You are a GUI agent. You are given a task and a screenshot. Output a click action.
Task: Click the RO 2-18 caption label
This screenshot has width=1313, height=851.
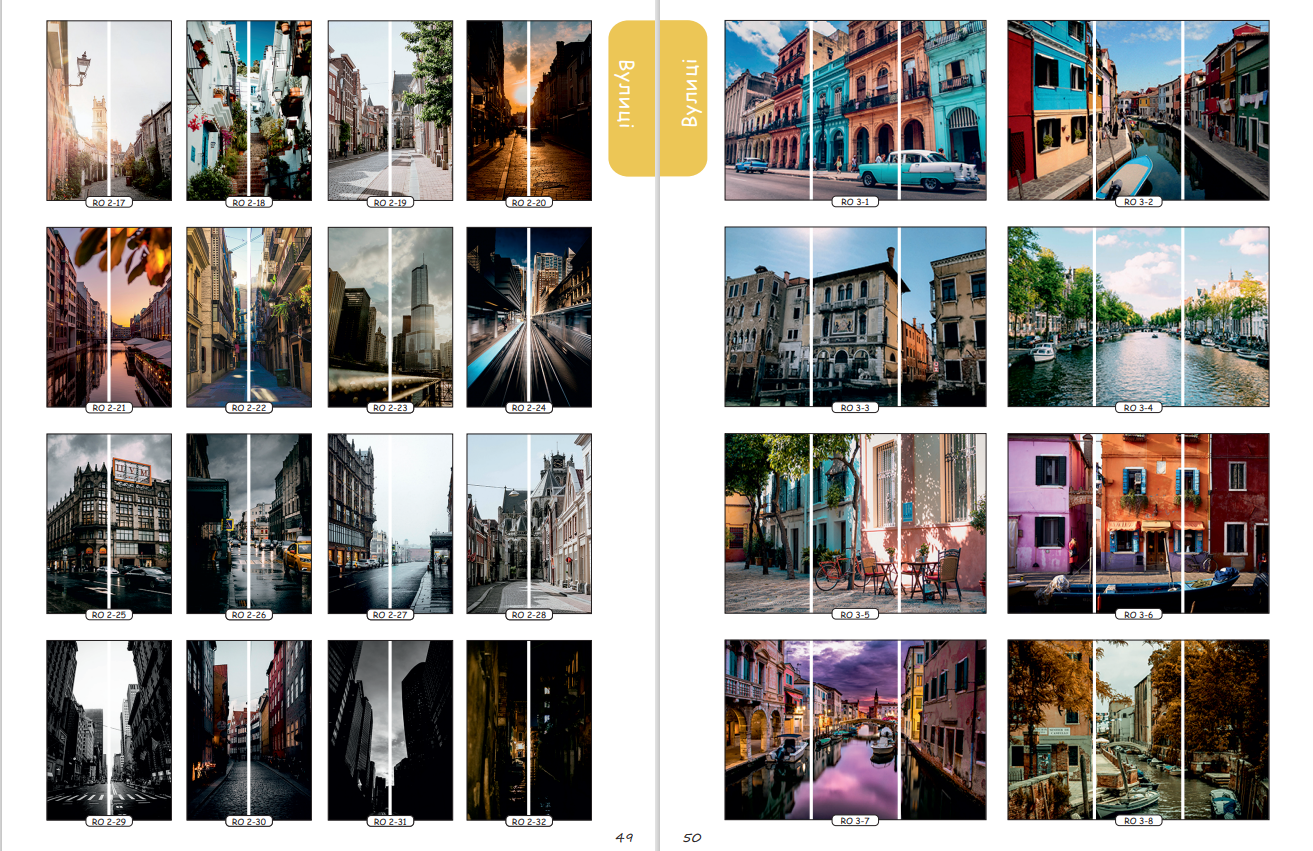coord(249,203)
